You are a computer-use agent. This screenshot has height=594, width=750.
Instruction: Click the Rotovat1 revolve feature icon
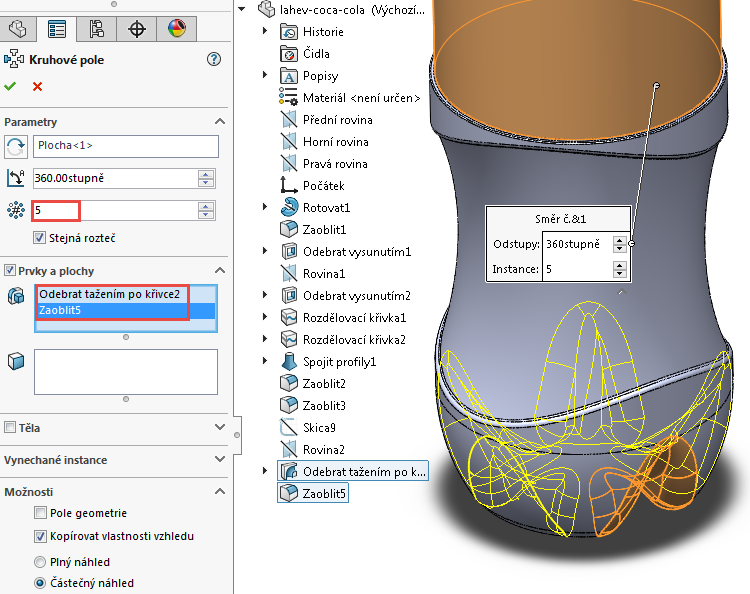tap(289, 208)
